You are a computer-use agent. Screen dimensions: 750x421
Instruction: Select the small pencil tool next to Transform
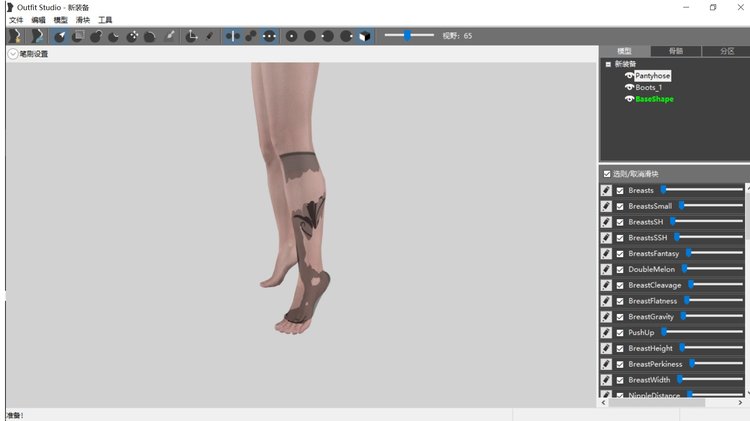(x=210, y=36)
